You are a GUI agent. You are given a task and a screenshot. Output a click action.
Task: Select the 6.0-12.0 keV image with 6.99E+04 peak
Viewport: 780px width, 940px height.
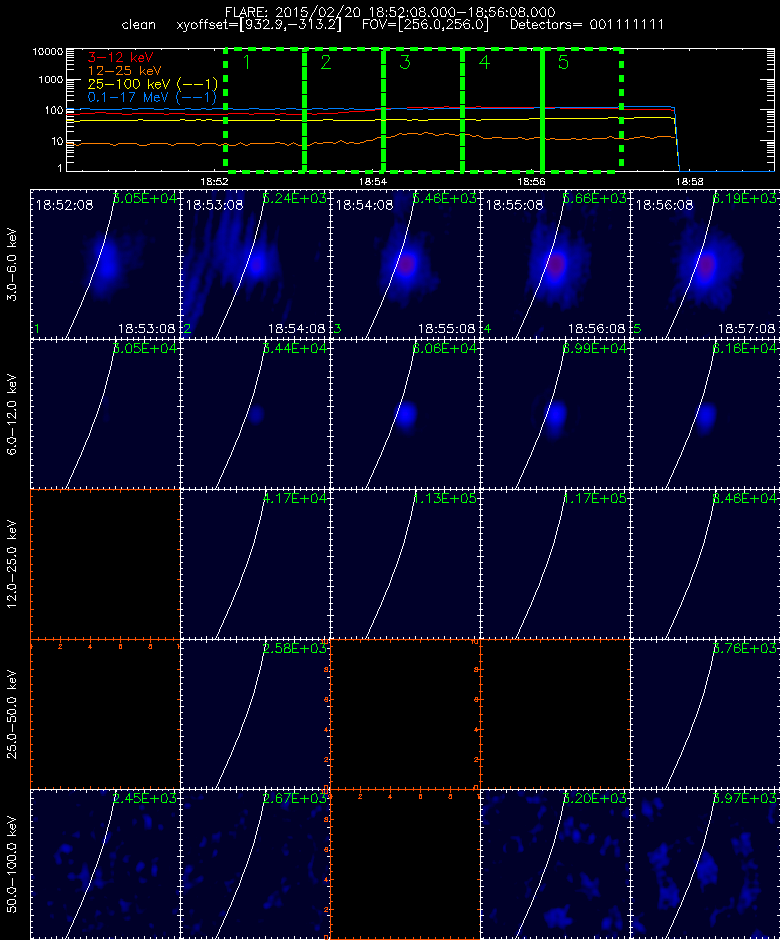coord(555,414)
